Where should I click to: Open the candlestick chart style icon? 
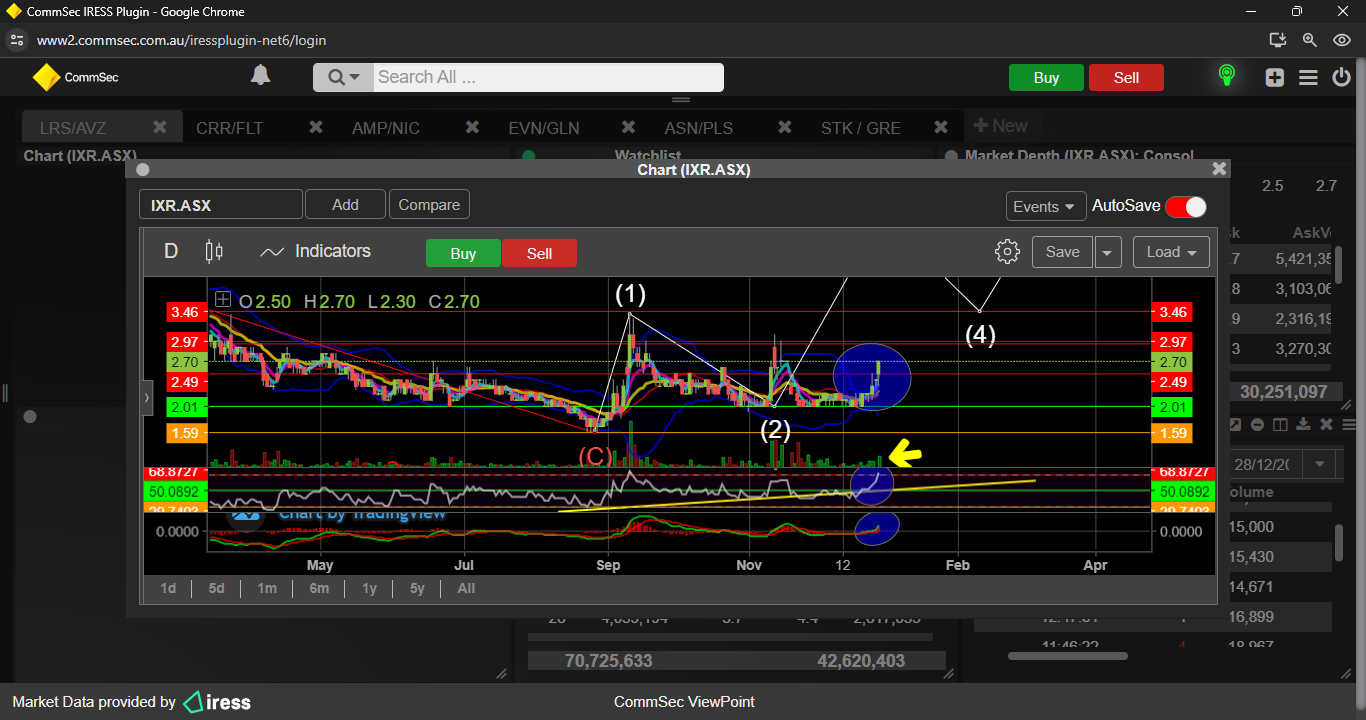[x=214, y=252]
